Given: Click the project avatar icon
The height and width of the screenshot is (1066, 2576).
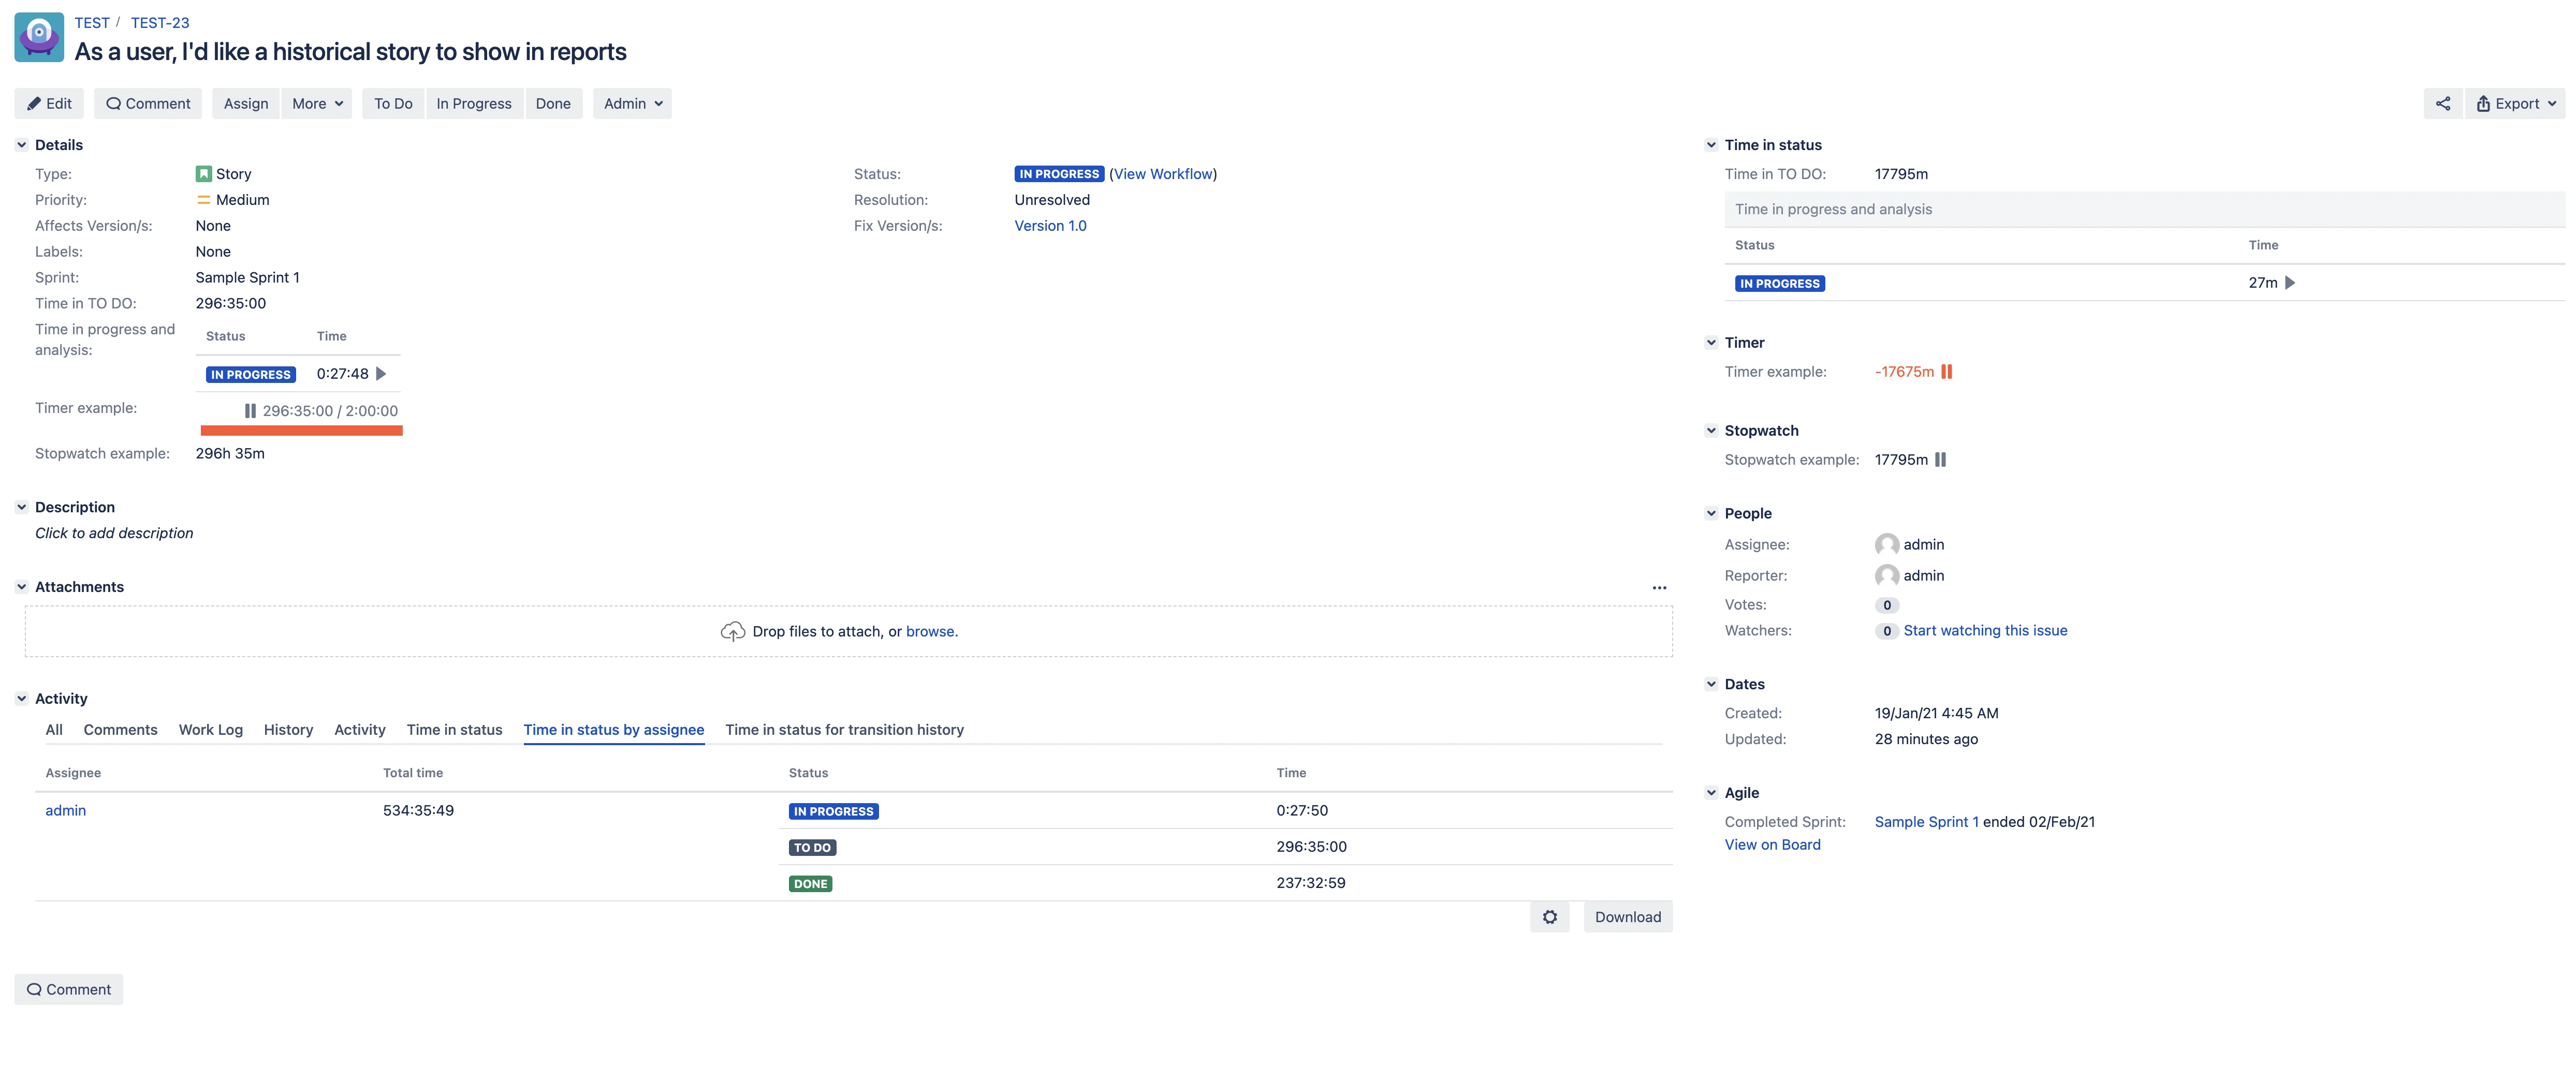Looking at the screenshot, I should (x=39, y=37).
